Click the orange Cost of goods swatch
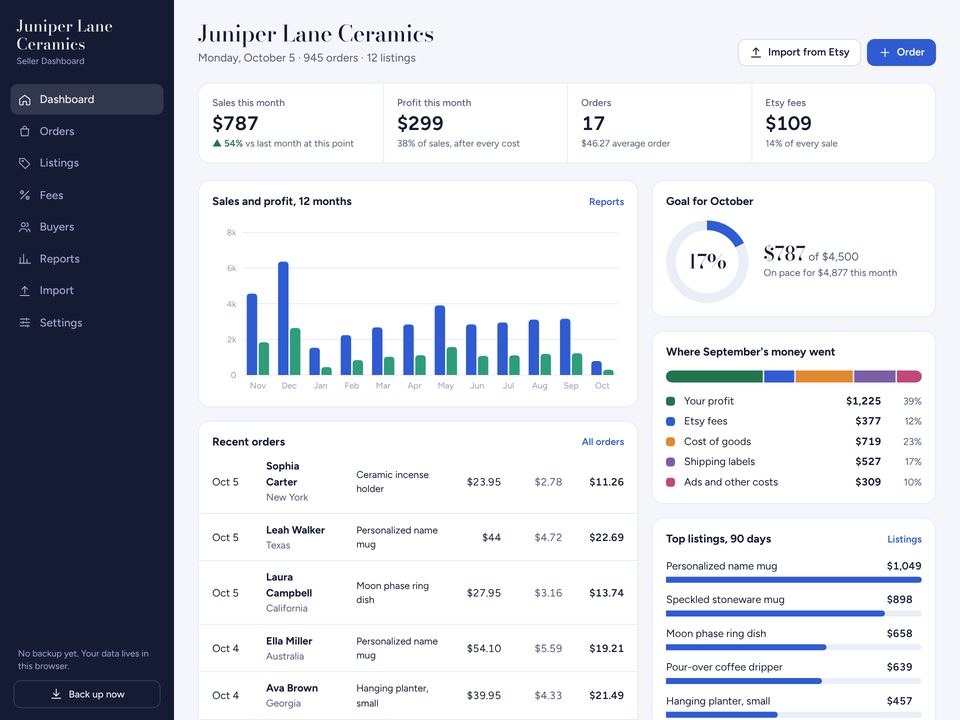The image size is (960, 720). tap(670, 441)
